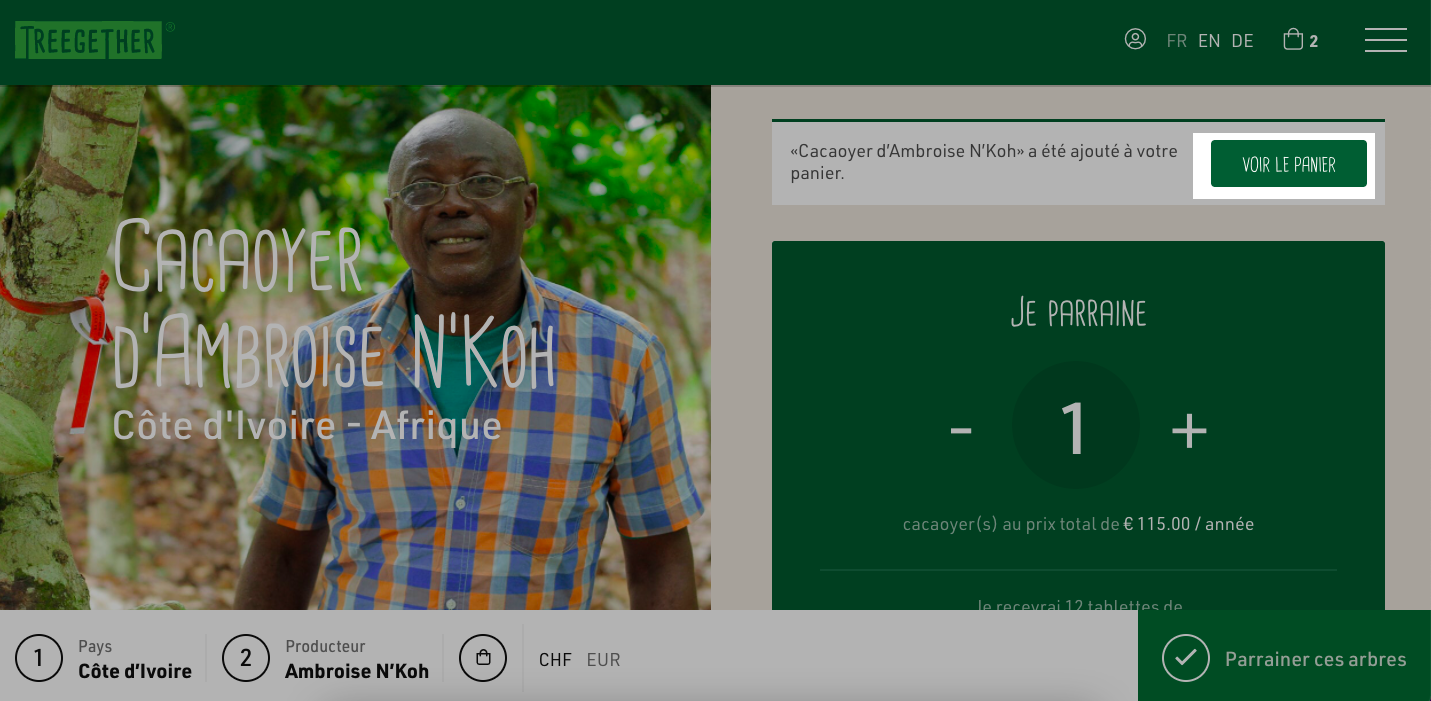Image resolution: width=1431 pixels, height=701 pixels.
Task: Click the quantity number 1 field
Action: (1075, 426)
